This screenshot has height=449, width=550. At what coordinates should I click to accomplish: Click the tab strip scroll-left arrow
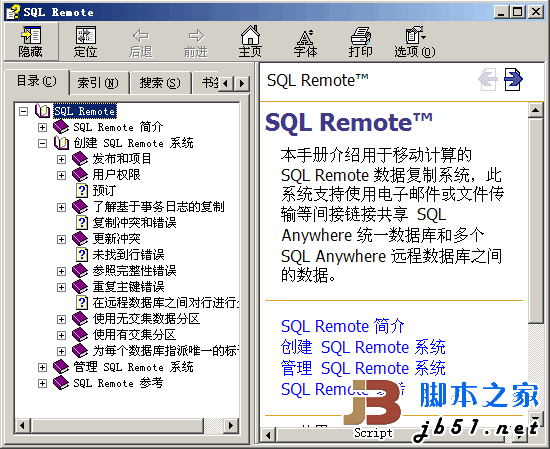pyautogui.click(x=226, y=84)
